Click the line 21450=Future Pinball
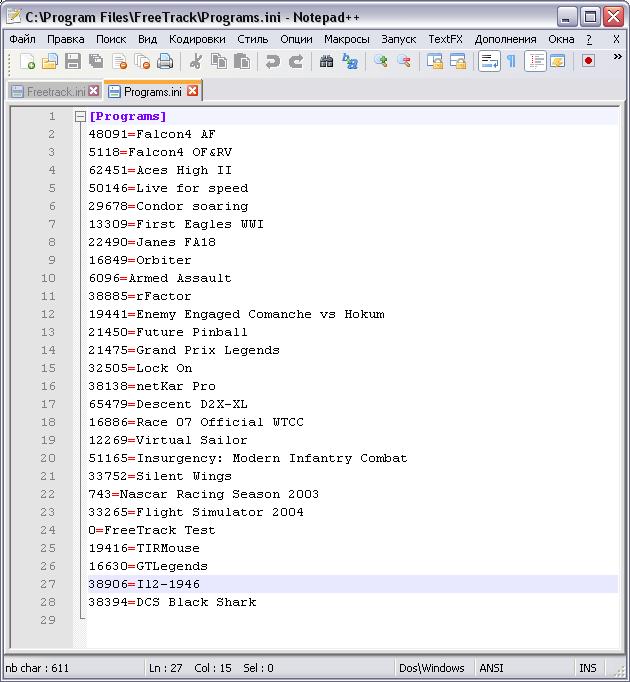Screen dimensions: 630x682 [x=168, y=332]
